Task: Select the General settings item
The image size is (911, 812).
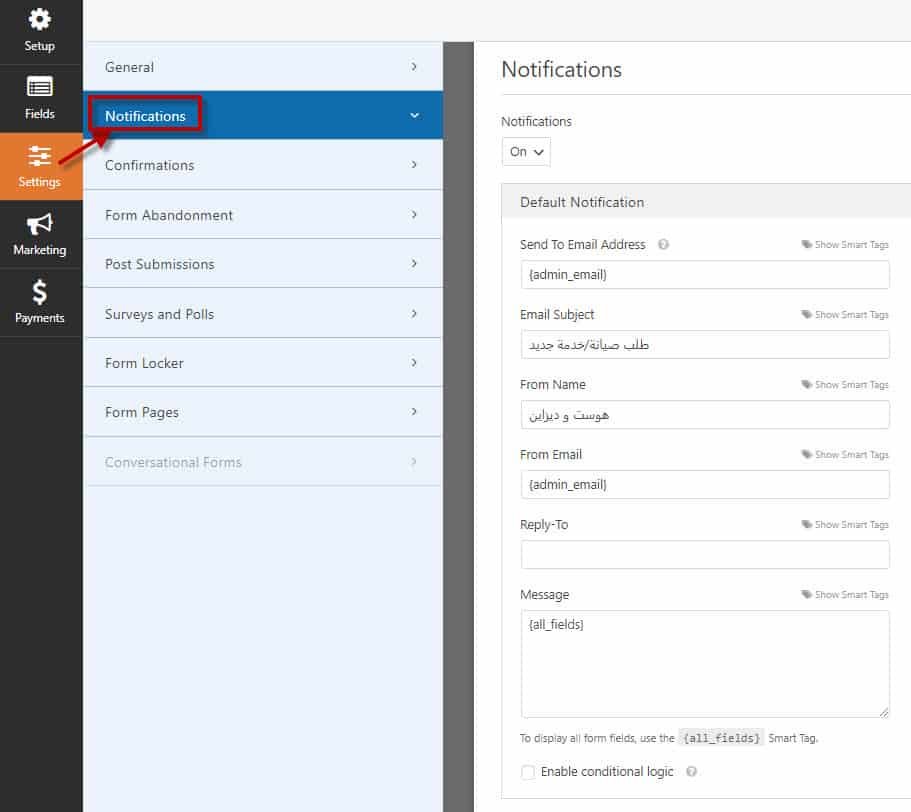Action: (x=263, y=67)
